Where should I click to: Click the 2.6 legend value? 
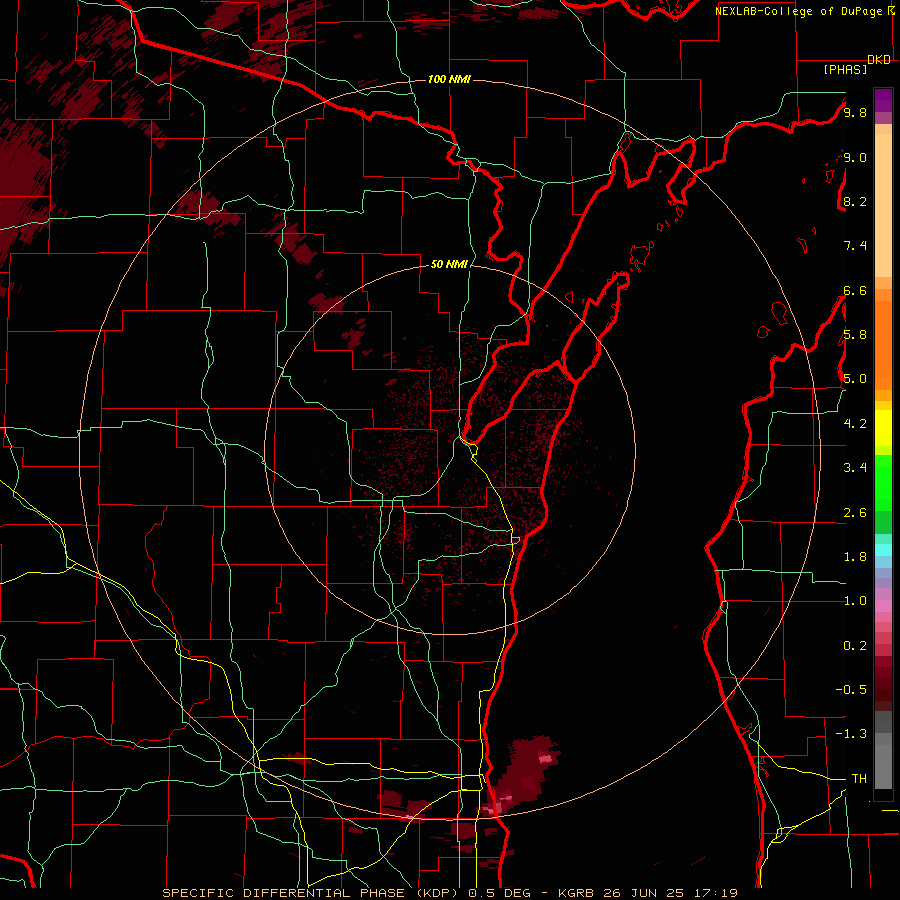(x=855, y=512)
